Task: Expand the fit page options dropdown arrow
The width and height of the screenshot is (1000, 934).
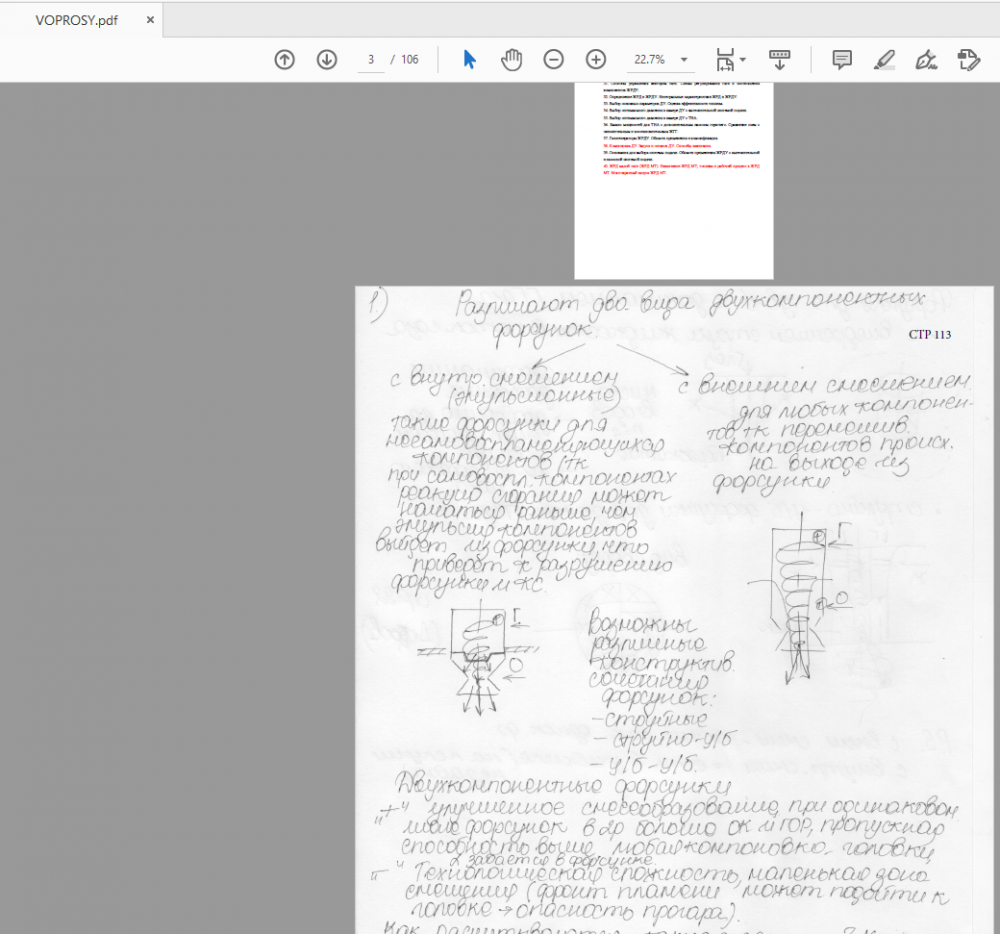Action: tap(743, 60)
